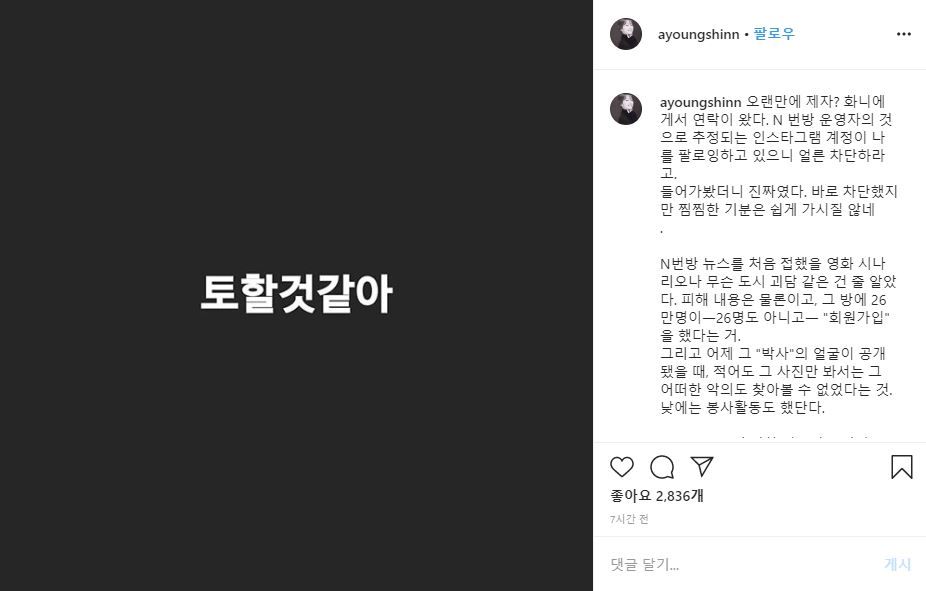Screen dimensions: 926x591
Task: Submit comment with 게시 button
Action: click(x=898, y=564)
